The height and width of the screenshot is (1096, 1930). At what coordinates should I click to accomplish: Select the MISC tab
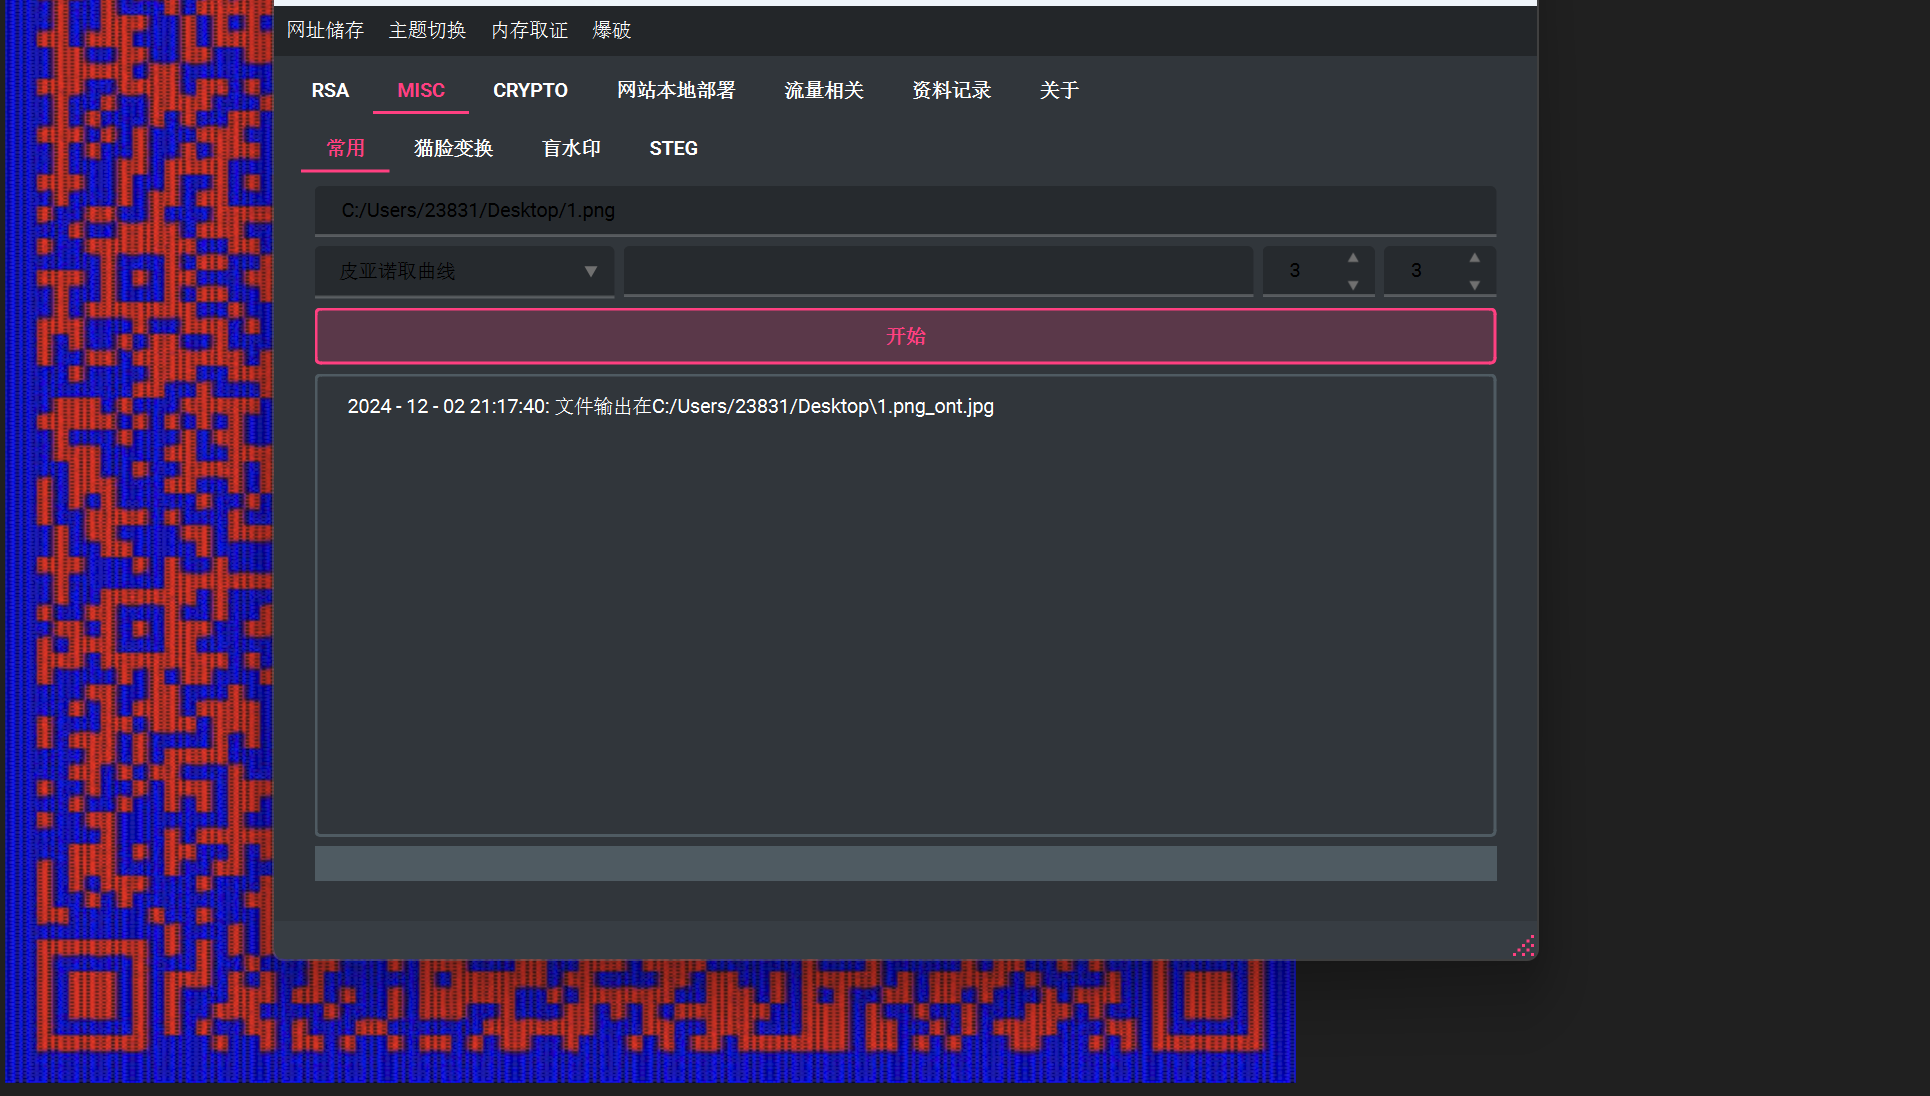pos(421,90)
